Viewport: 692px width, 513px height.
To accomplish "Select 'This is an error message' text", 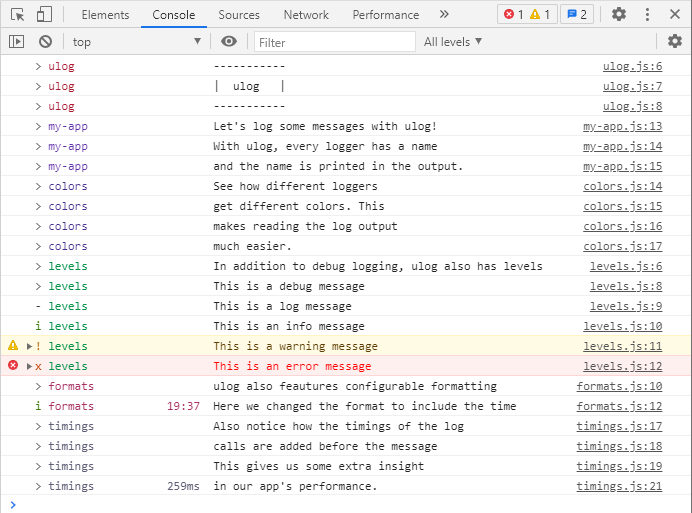I will click(x=292, y=366).
